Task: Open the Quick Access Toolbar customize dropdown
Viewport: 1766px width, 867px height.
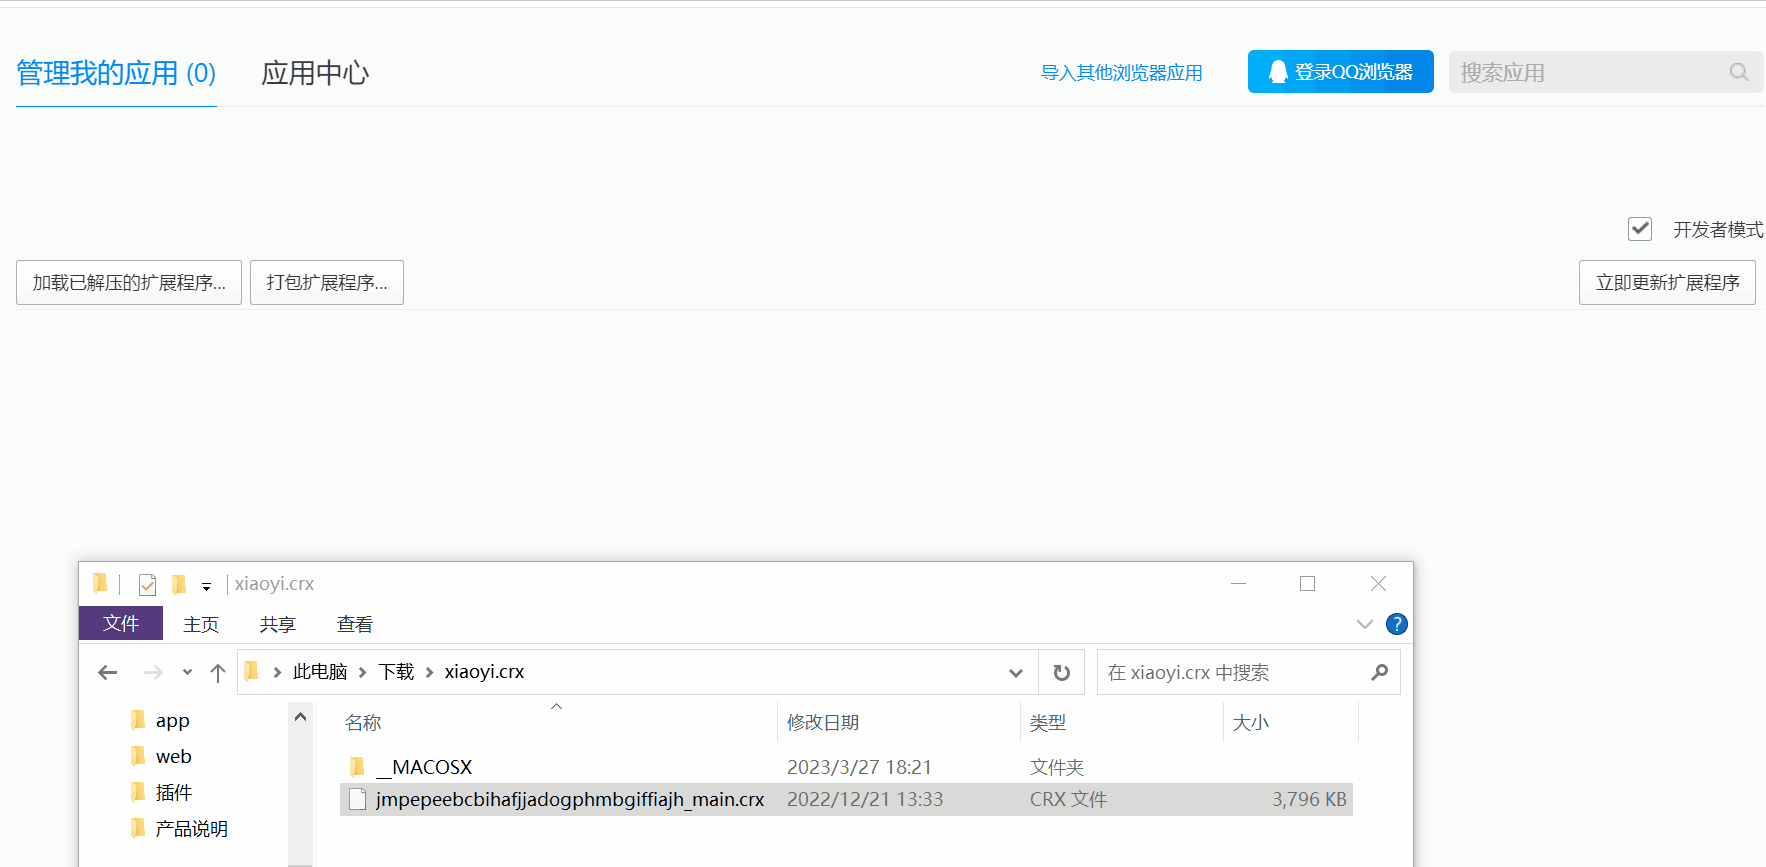Action: [x=206, y=586]
